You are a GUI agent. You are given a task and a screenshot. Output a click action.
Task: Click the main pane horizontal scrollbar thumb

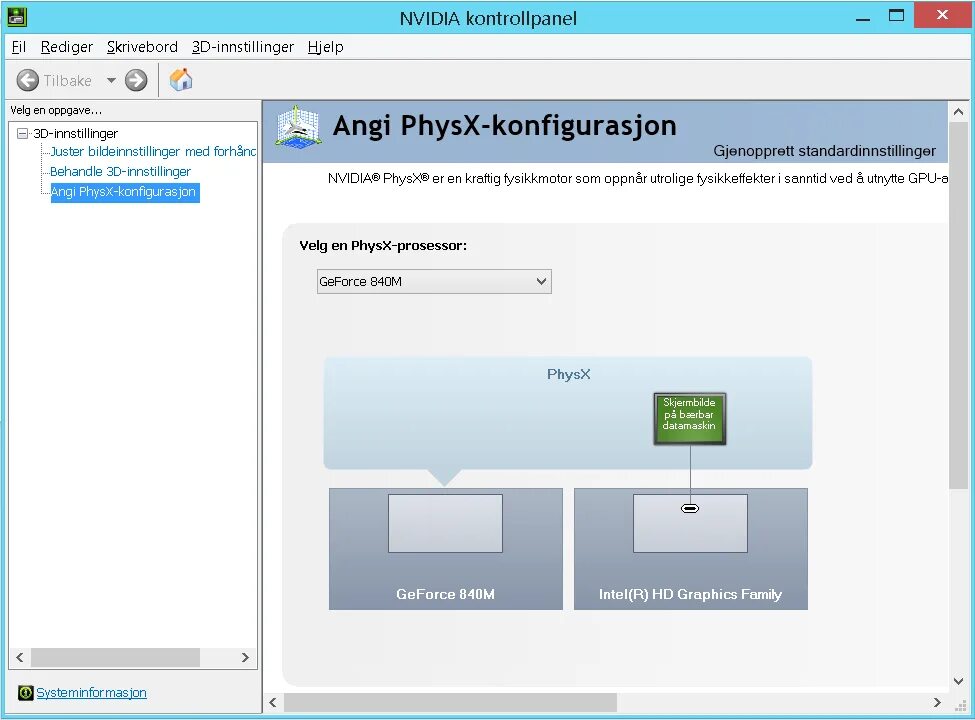pyautogui.click(x=450, y=702)
